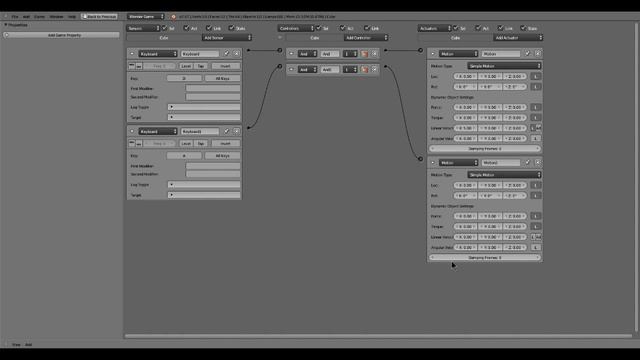Delete the first Motion actuator
640x360 pixels.
pos(538,53)
